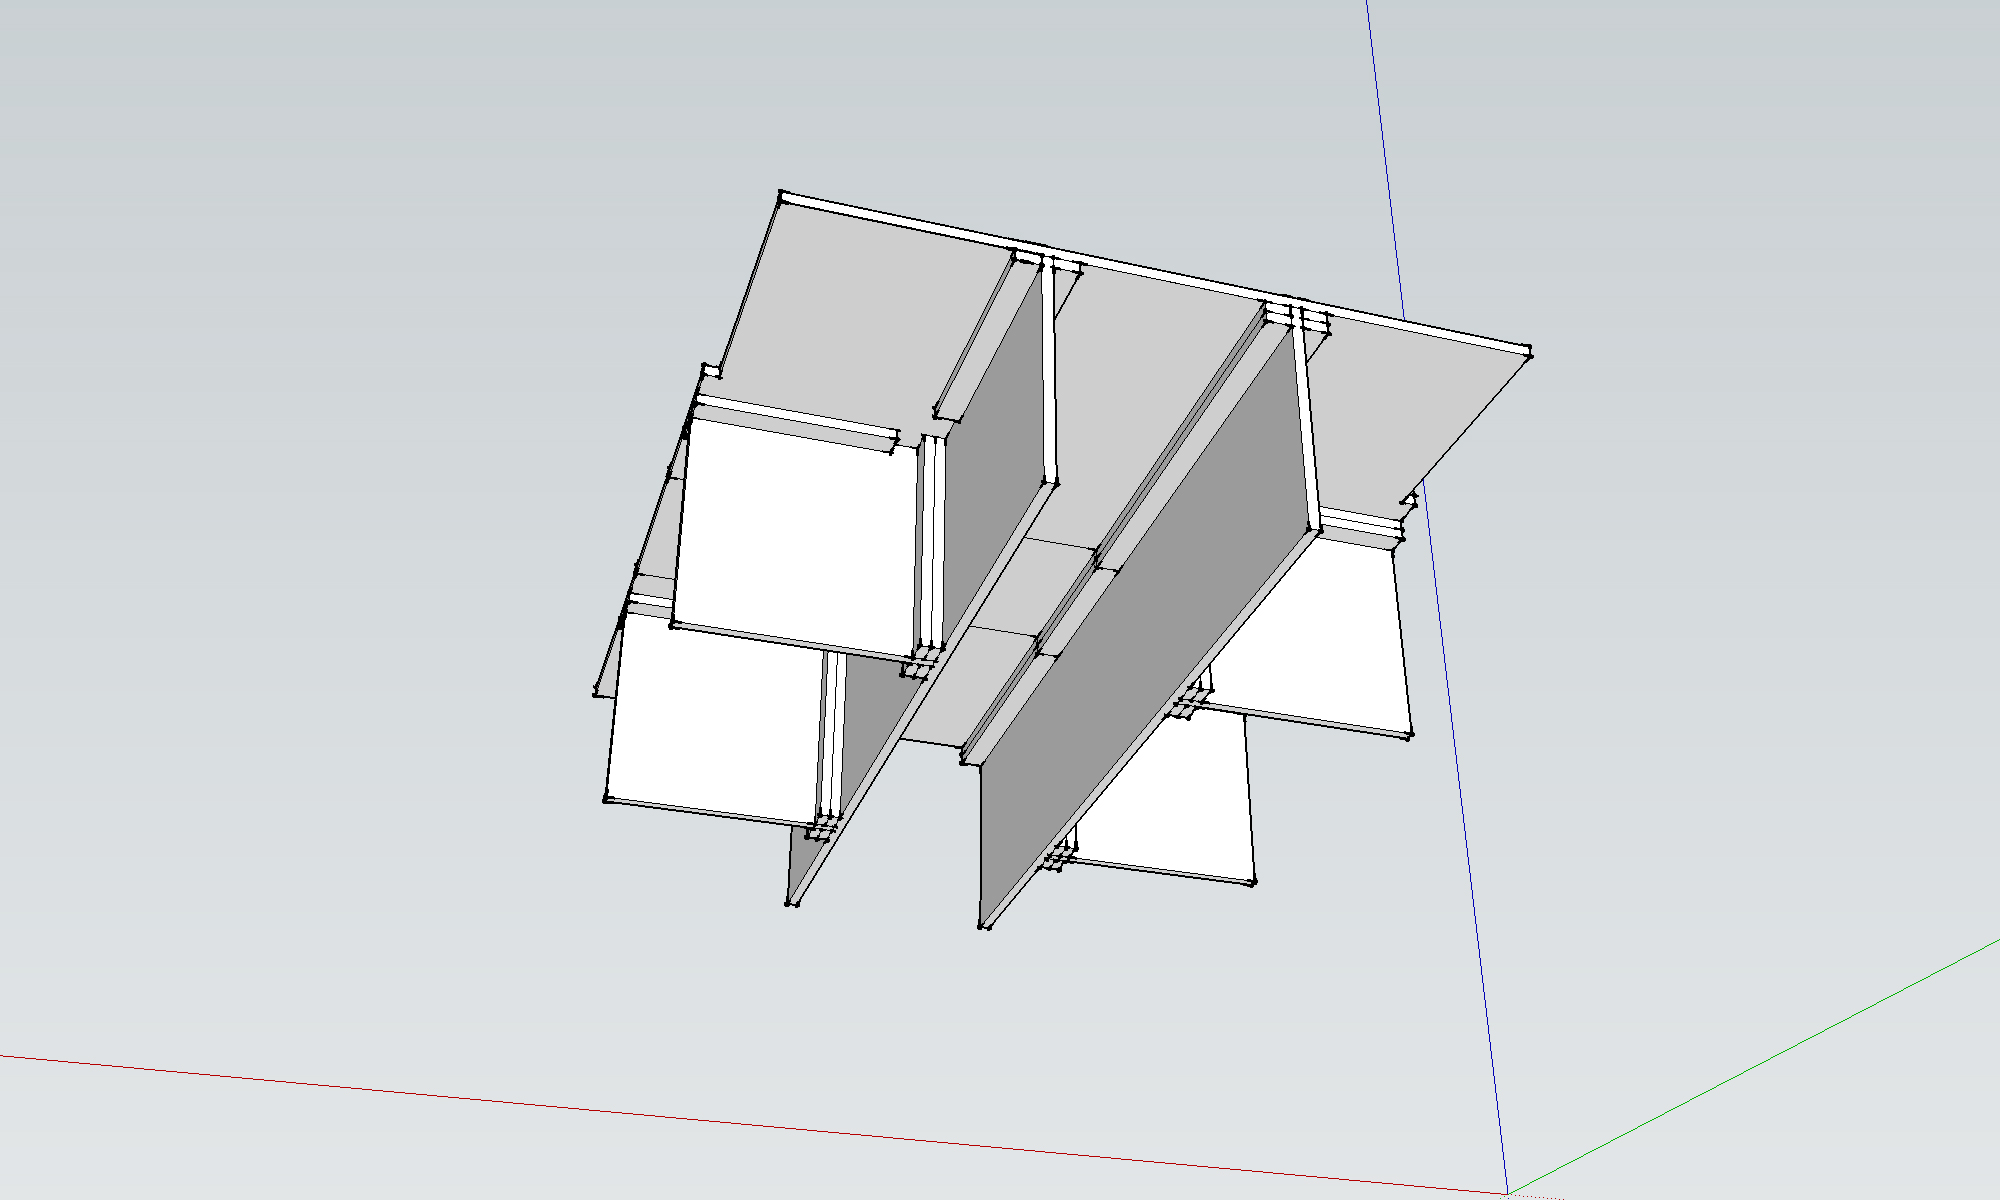Image resolution: width=2000 pixels, height=1200 pixels.
Task: Click the top-left corner endpoint of the slab
Action: pos(782,193)
